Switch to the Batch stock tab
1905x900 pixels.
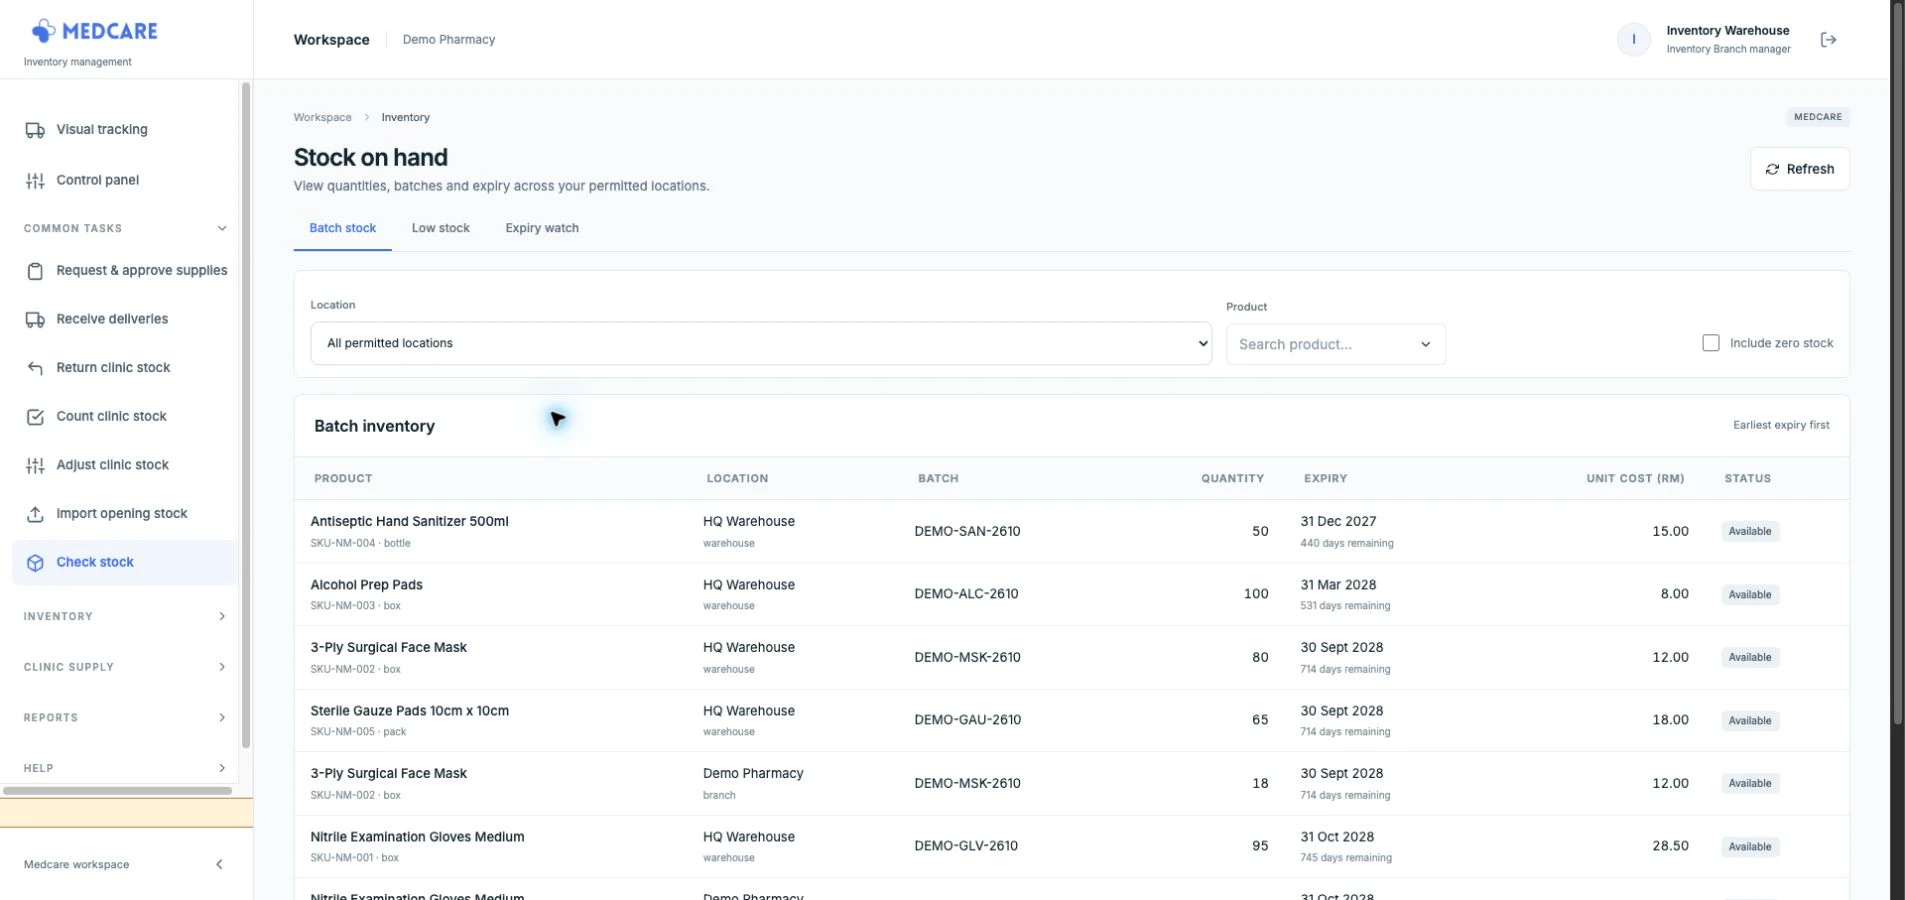[x=343, y=228]
